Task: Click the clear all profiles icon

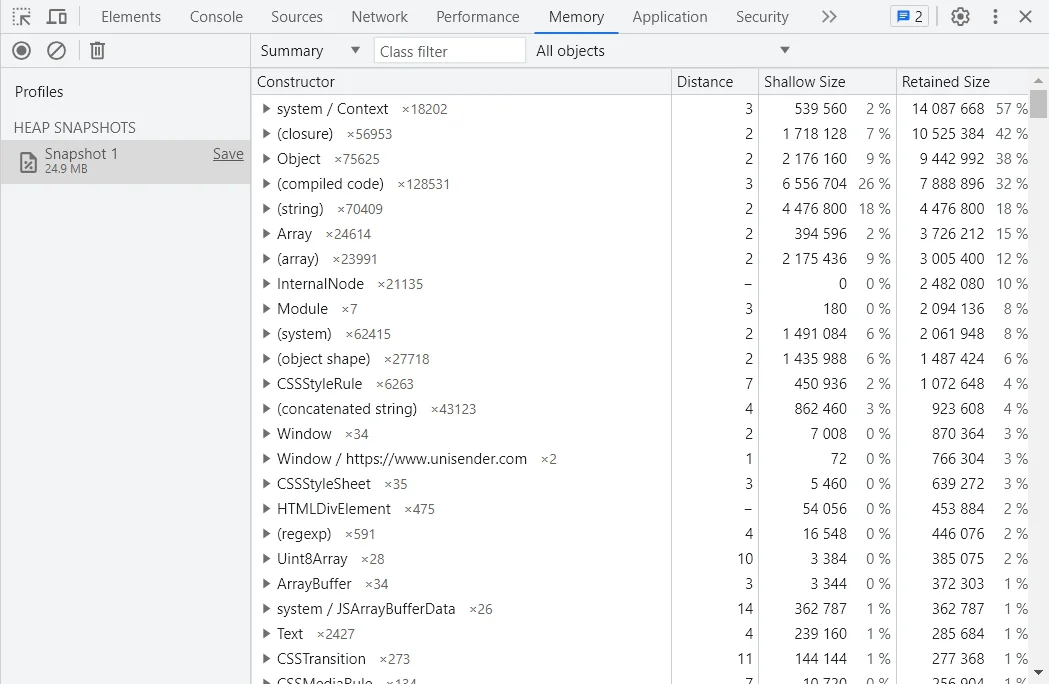Action: click(x=57, y=50)
